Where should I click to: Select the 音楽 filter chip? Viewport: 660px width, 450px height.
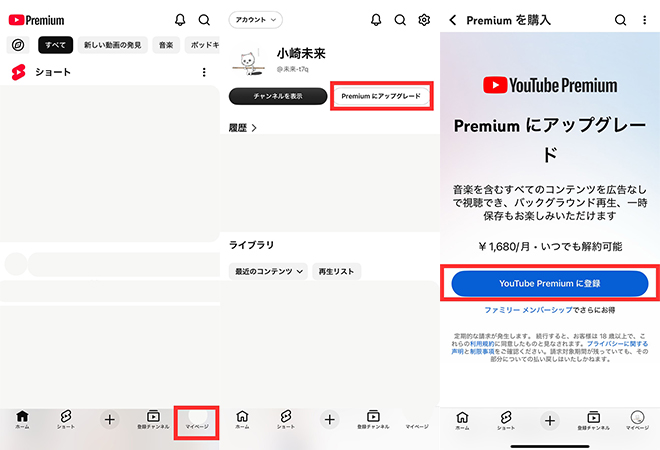pos(166,45)
